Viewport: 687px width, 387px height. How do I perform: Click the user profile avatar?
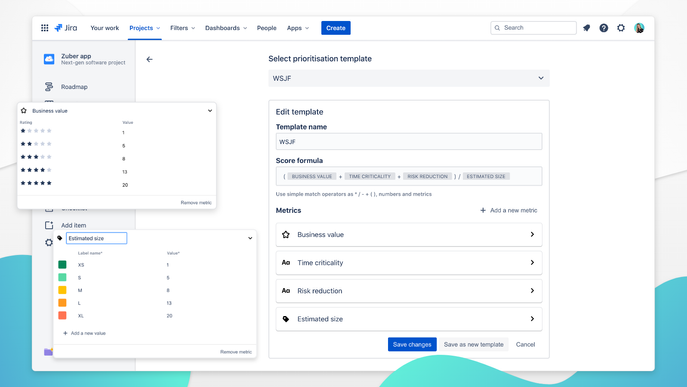coord(639,28)
